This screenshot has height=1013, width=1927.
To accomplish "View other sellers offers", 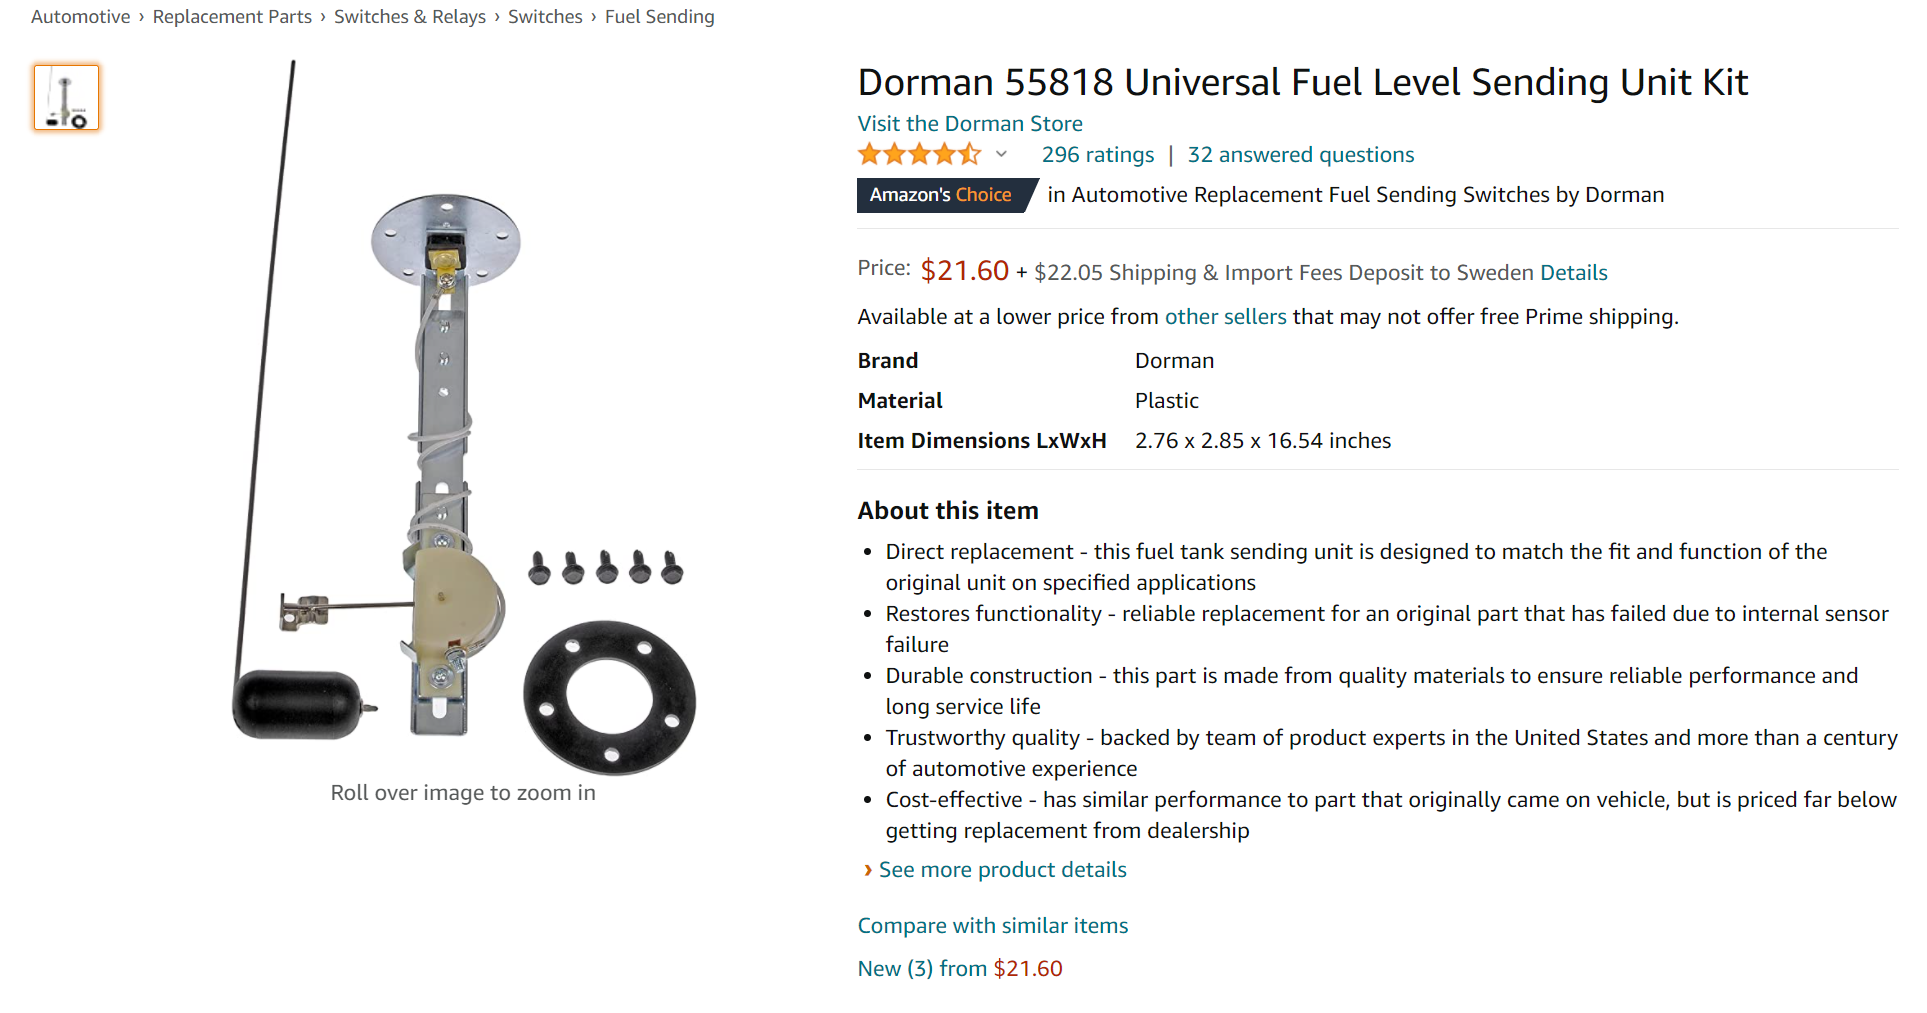I will pyautogui.click(x=1225, y=317).
